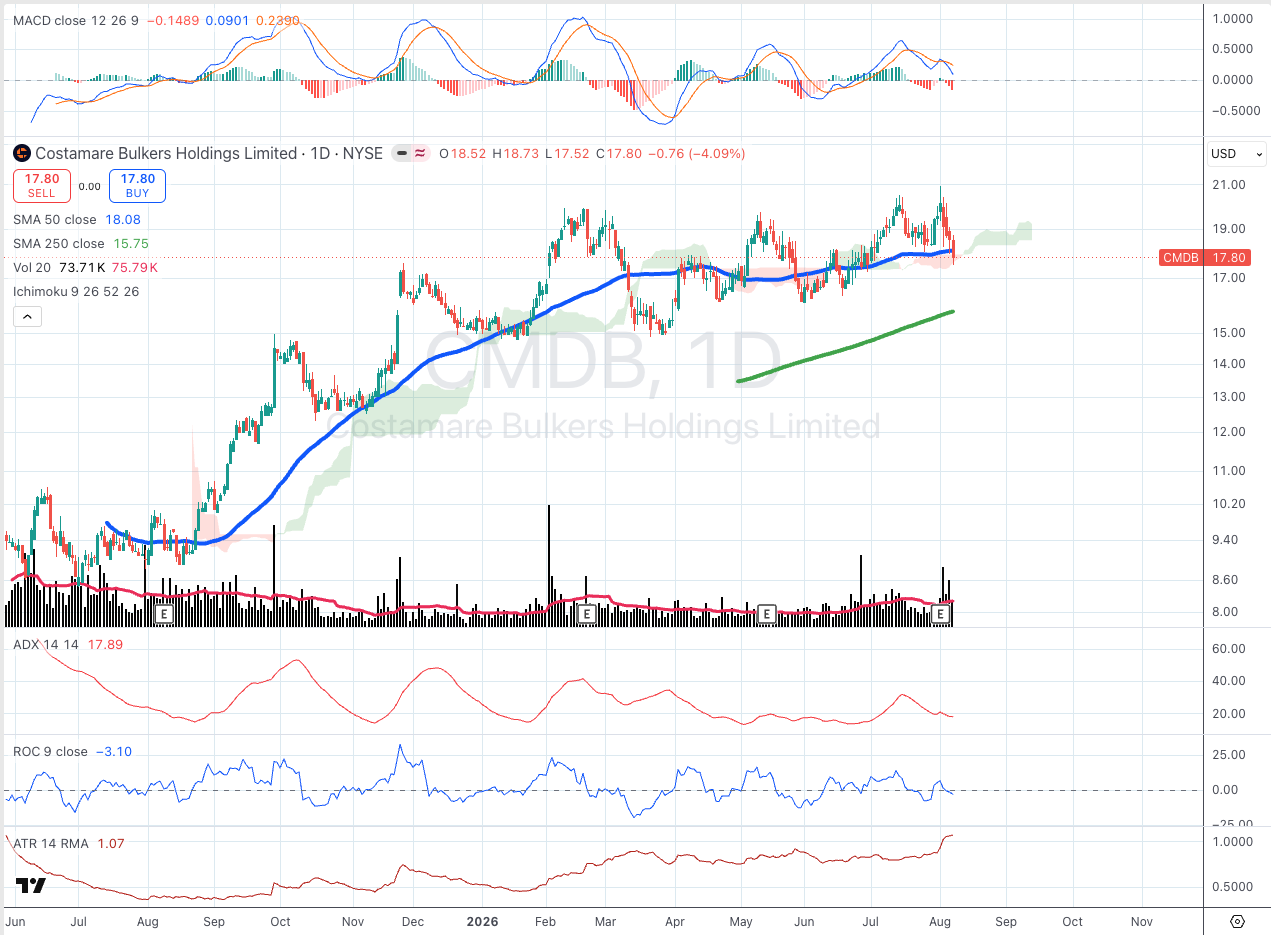Click the earnings E marker near August 2025

point(165,613)
